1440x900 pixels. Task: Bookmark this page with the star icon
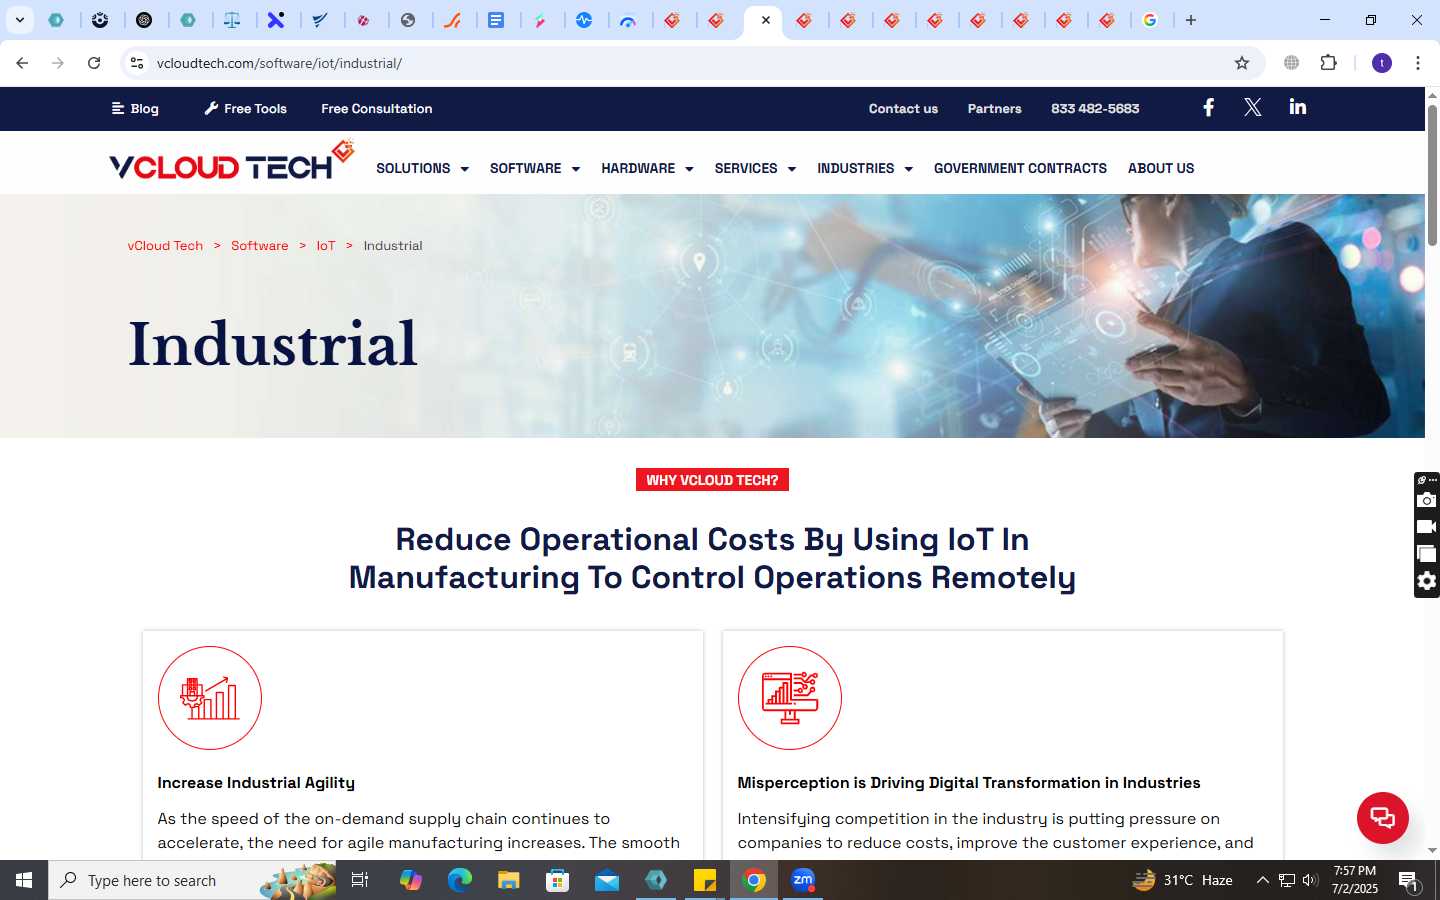pyautogui.click(x=1242, y=63)
